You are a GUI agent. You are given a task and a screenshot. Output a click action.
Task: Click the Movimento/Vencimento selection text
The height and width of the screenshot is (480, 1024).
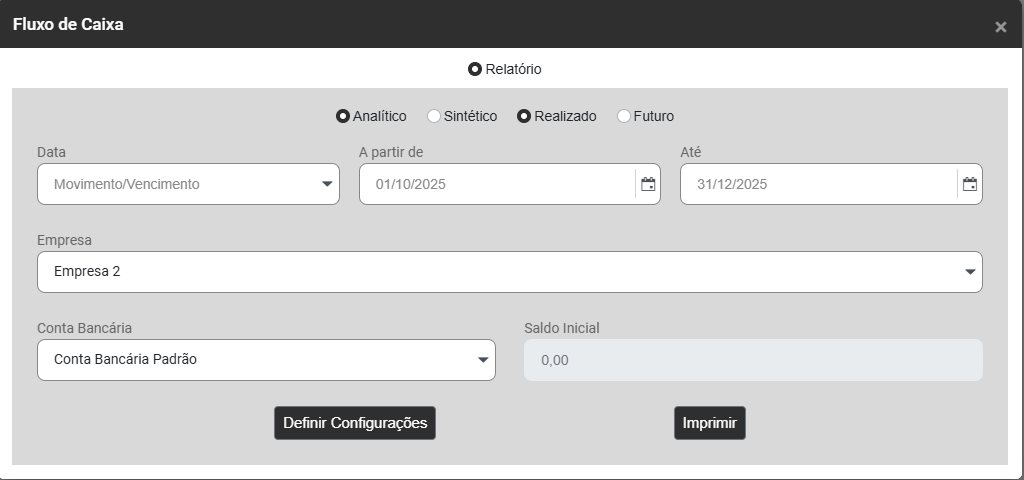(127, 184)
